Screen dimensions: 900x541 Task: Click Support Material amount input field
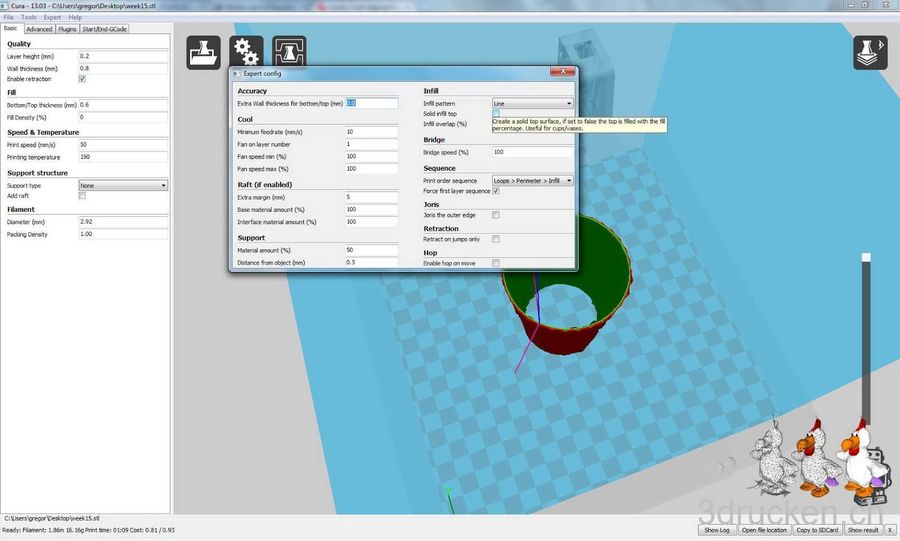(371, 250)
